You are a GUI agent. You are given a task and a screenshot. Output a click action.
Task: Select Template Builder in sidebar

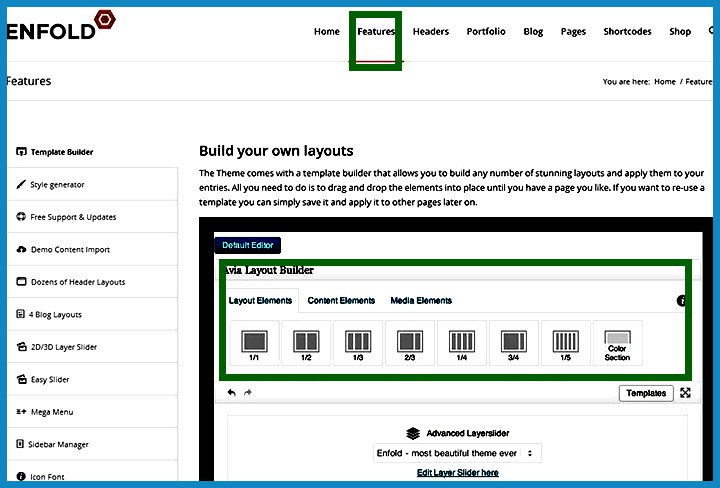92,152
